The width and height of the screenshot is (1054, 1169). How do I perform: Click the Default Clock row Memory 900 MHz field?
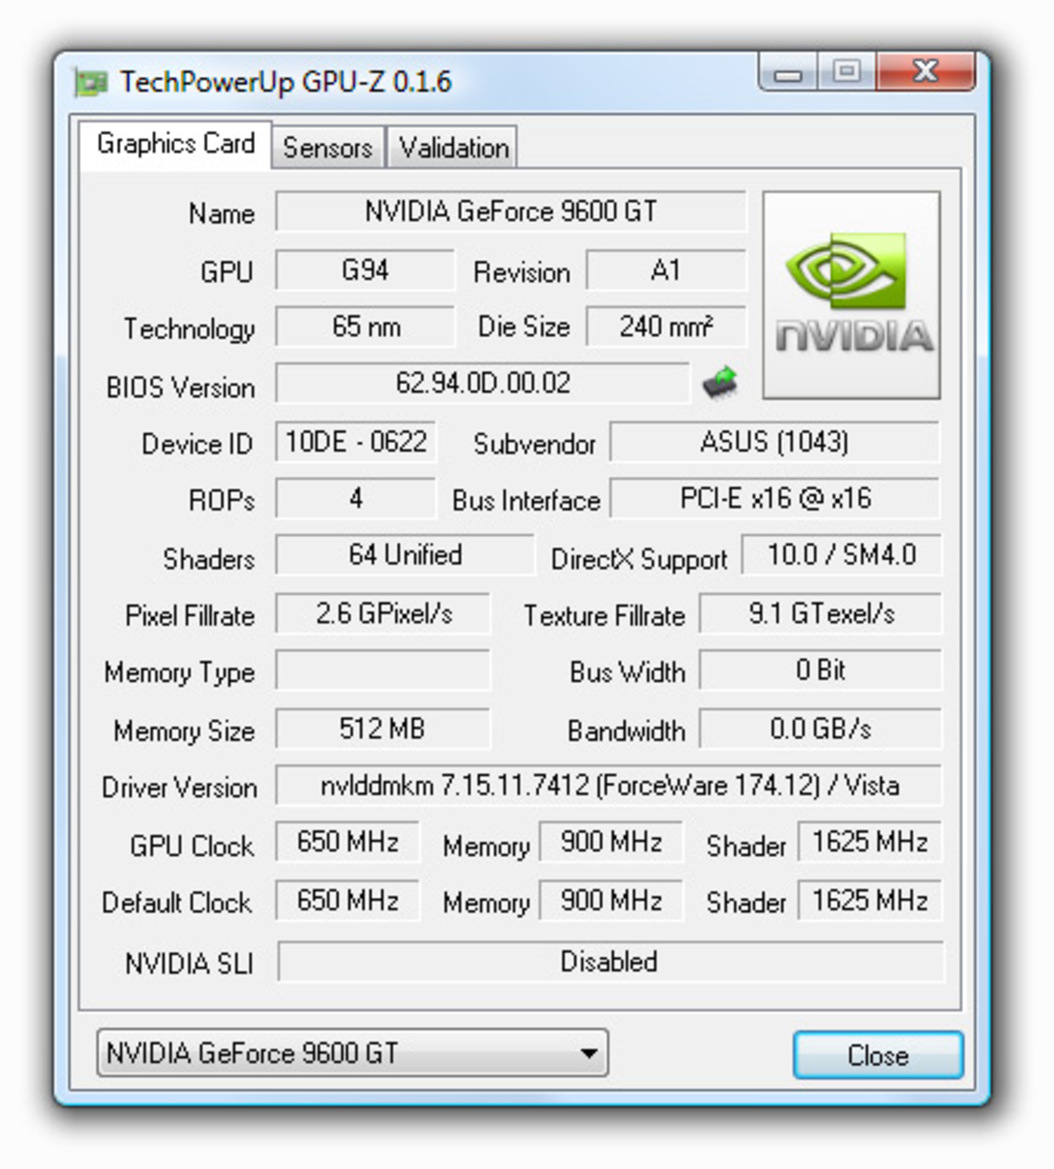coord(610,901)
